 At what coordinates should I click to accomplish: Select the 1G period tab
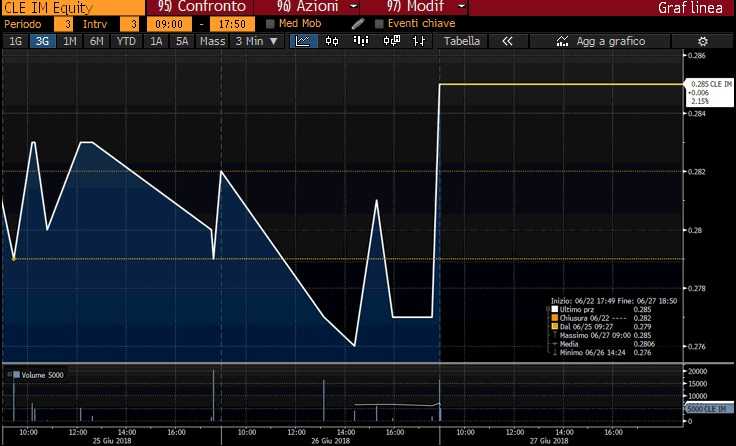tap(16, 41)
